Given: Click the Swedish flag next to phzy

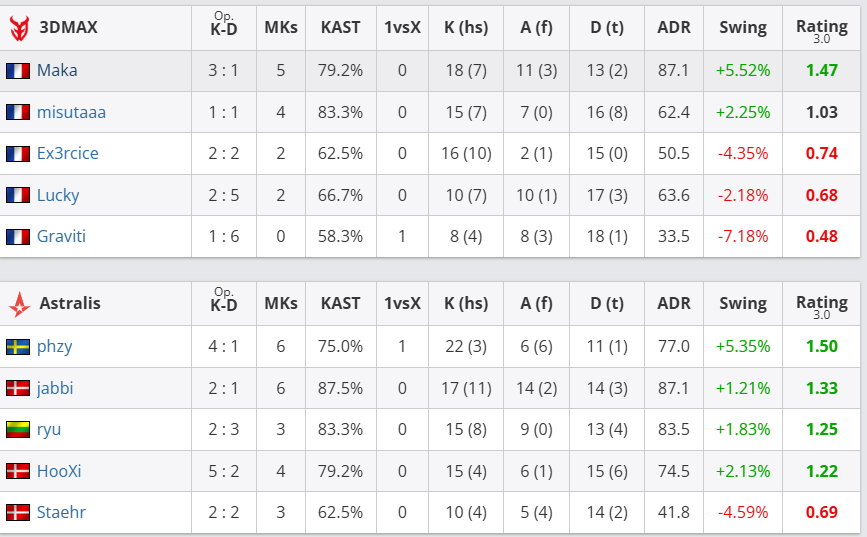Looking at the screenshot, I should click(17, 347).
